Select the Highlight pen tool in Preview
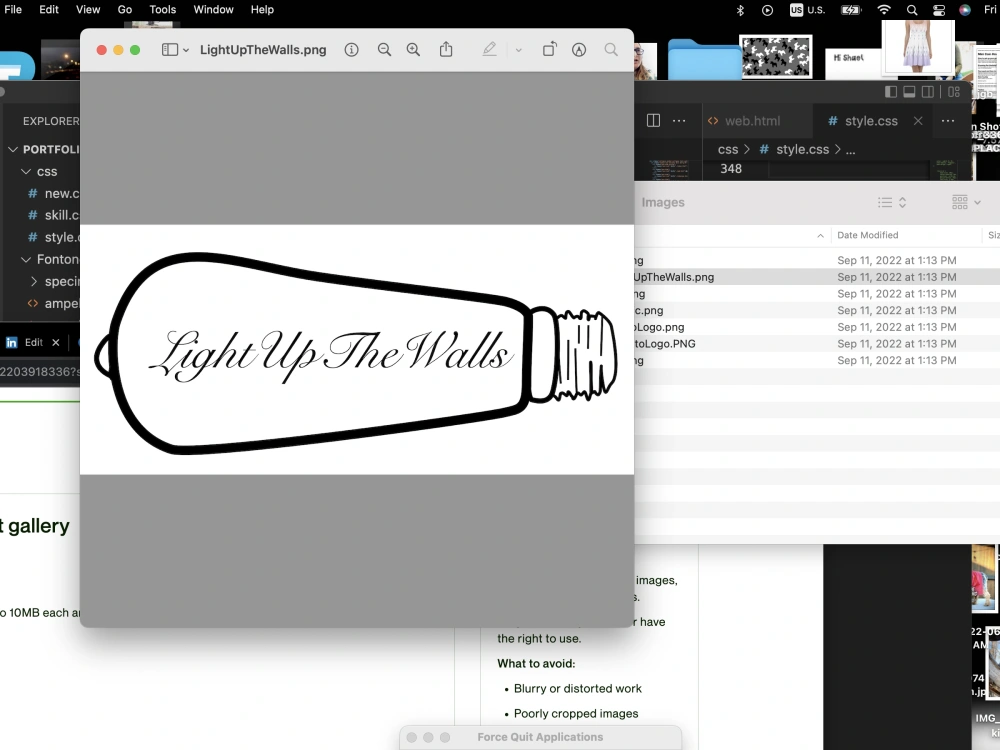 (489, 49)
